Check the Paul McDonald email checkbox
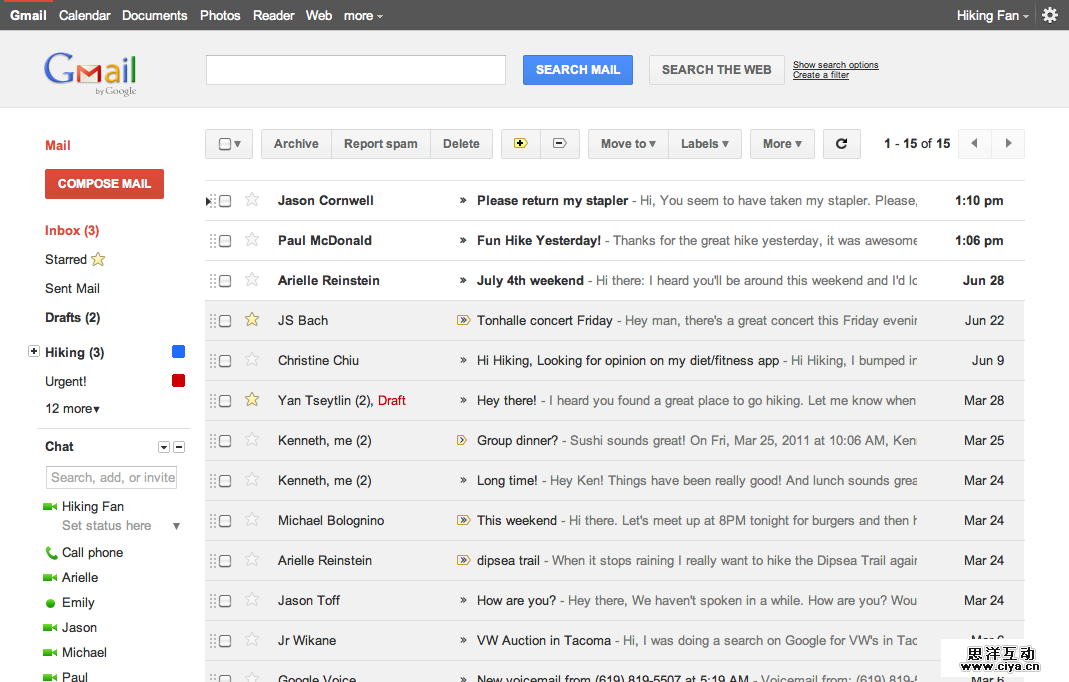This screenshot has width=1069, height=682. (225, 241)
